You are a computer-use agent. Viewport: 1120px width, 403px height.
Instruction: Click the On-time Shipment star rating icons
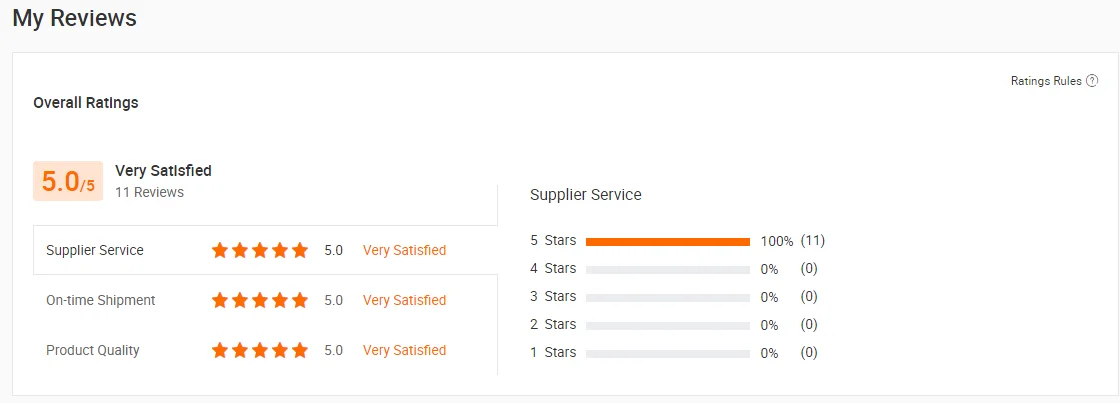click(x=260, y=300)
